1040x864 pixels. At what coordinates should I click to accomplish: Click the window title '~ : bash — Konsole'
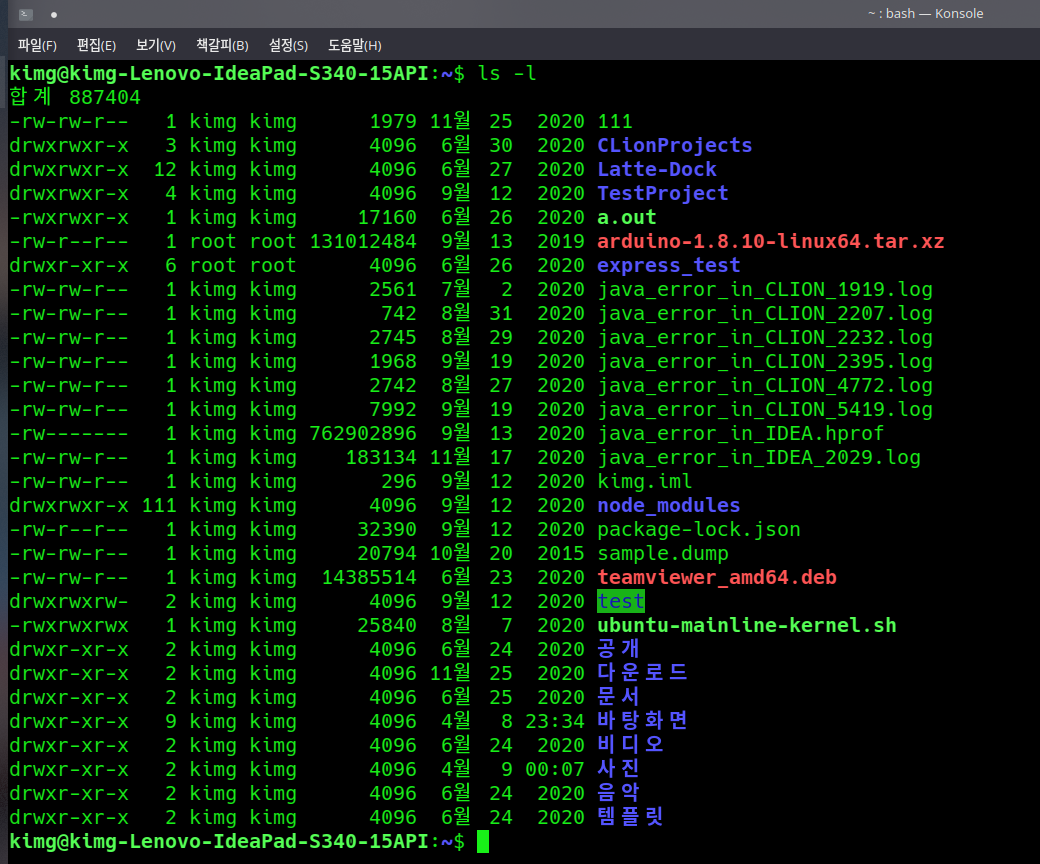925,14
